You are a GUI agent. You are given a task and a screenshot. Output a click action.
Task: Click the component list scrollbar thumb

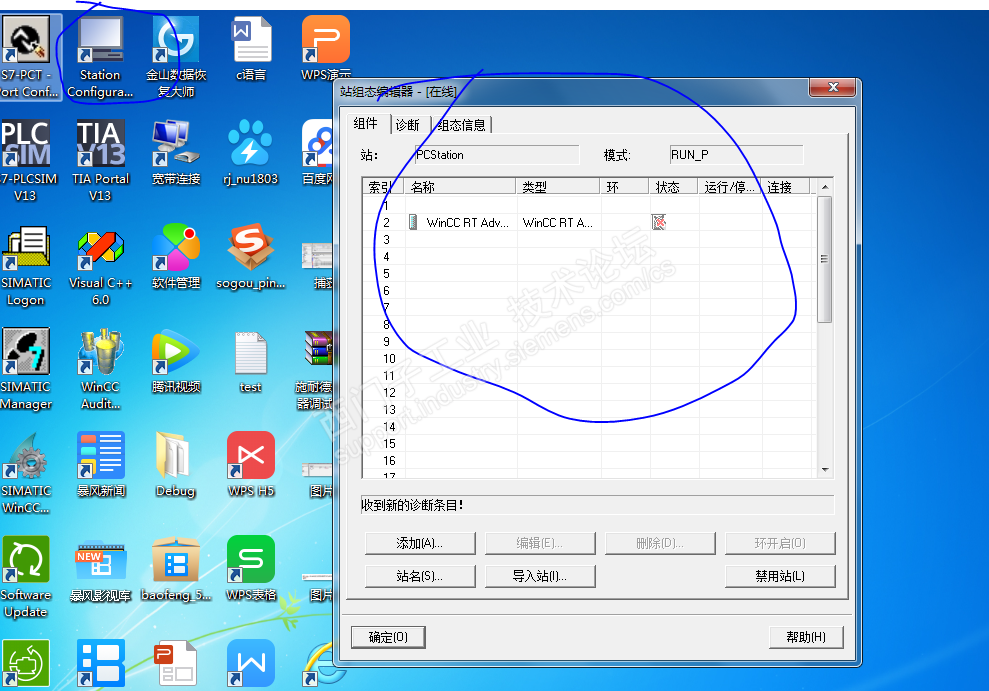pyautogui.click(x=824, y=259)
